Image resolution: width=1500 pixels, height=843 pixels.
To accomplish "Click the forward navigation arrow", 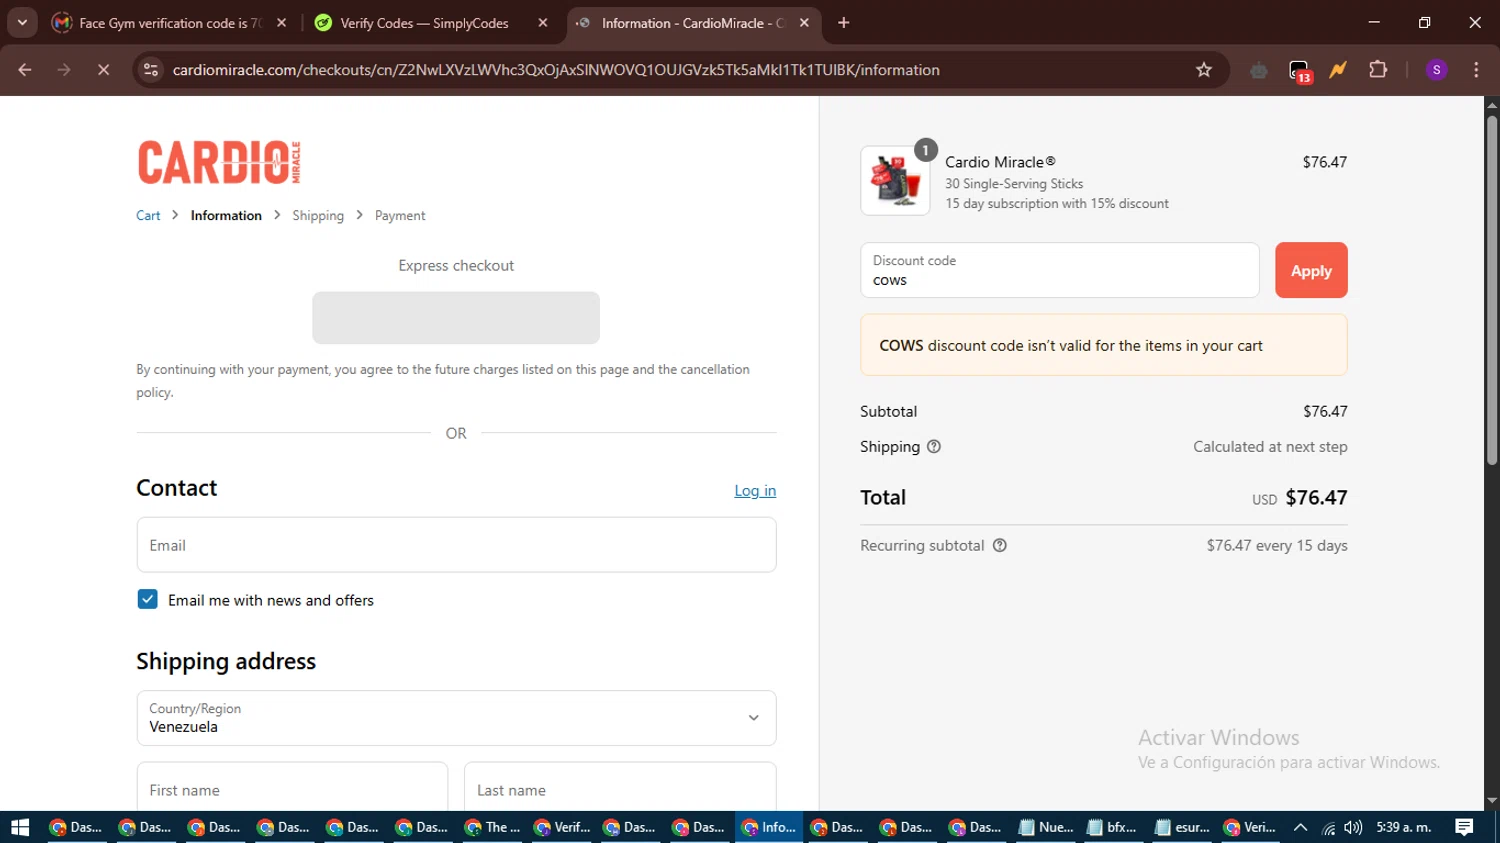I will [x=64, y=70].
